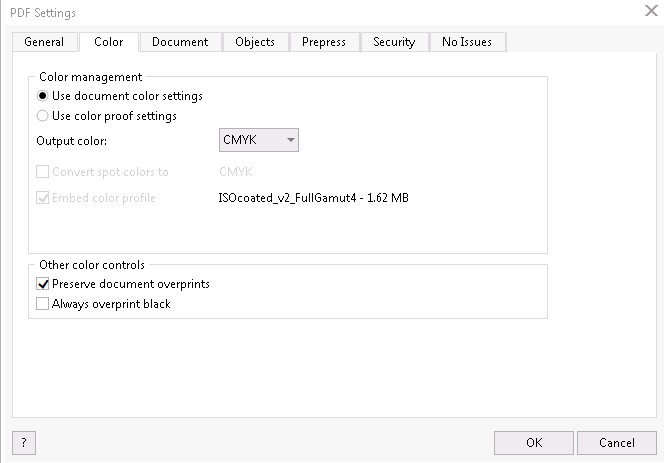Switch to the Document tab
665x463 pixels.
pyautogui.click(x=180, y=42)
